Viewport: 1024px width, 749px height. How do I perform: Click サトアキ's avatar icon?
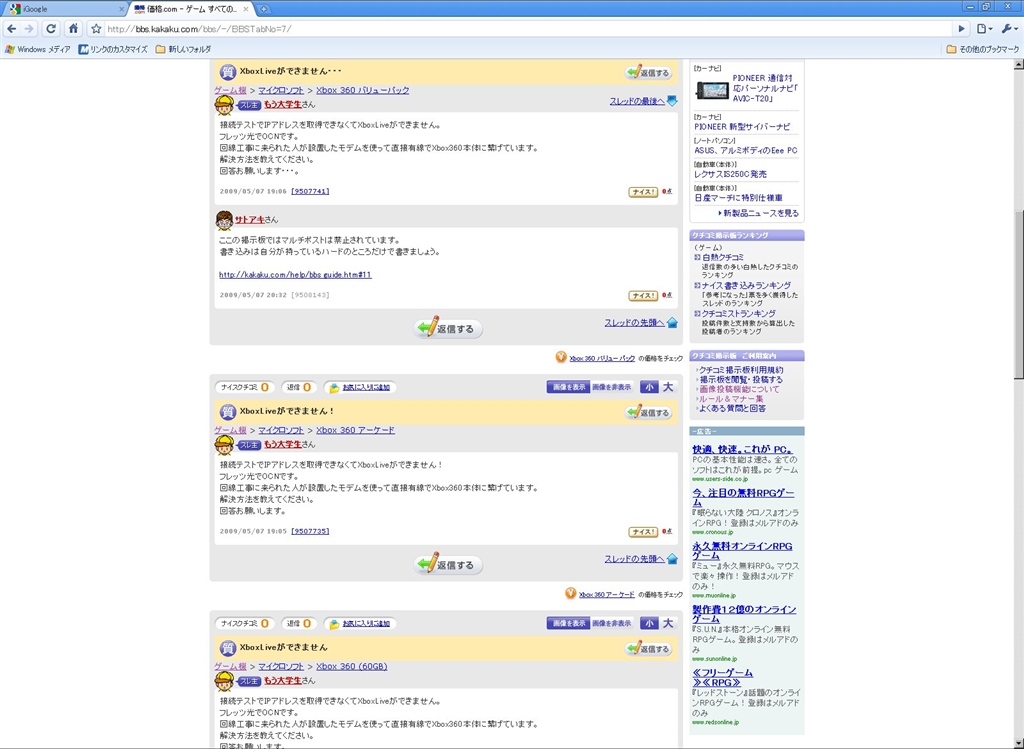224,220
